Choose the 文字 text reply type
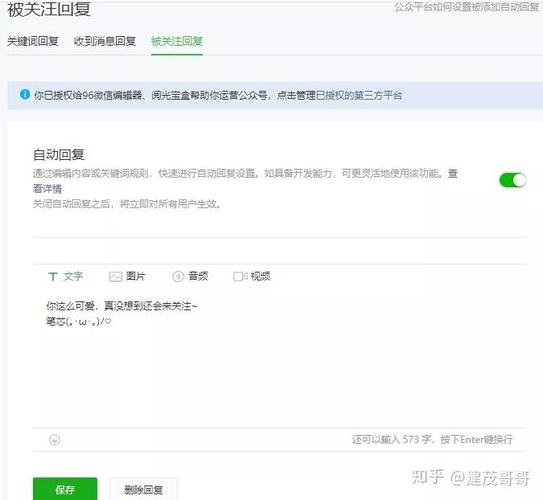The width and height of the screenshot is (543, 500). pyautogui.click(x=66, y=276)
